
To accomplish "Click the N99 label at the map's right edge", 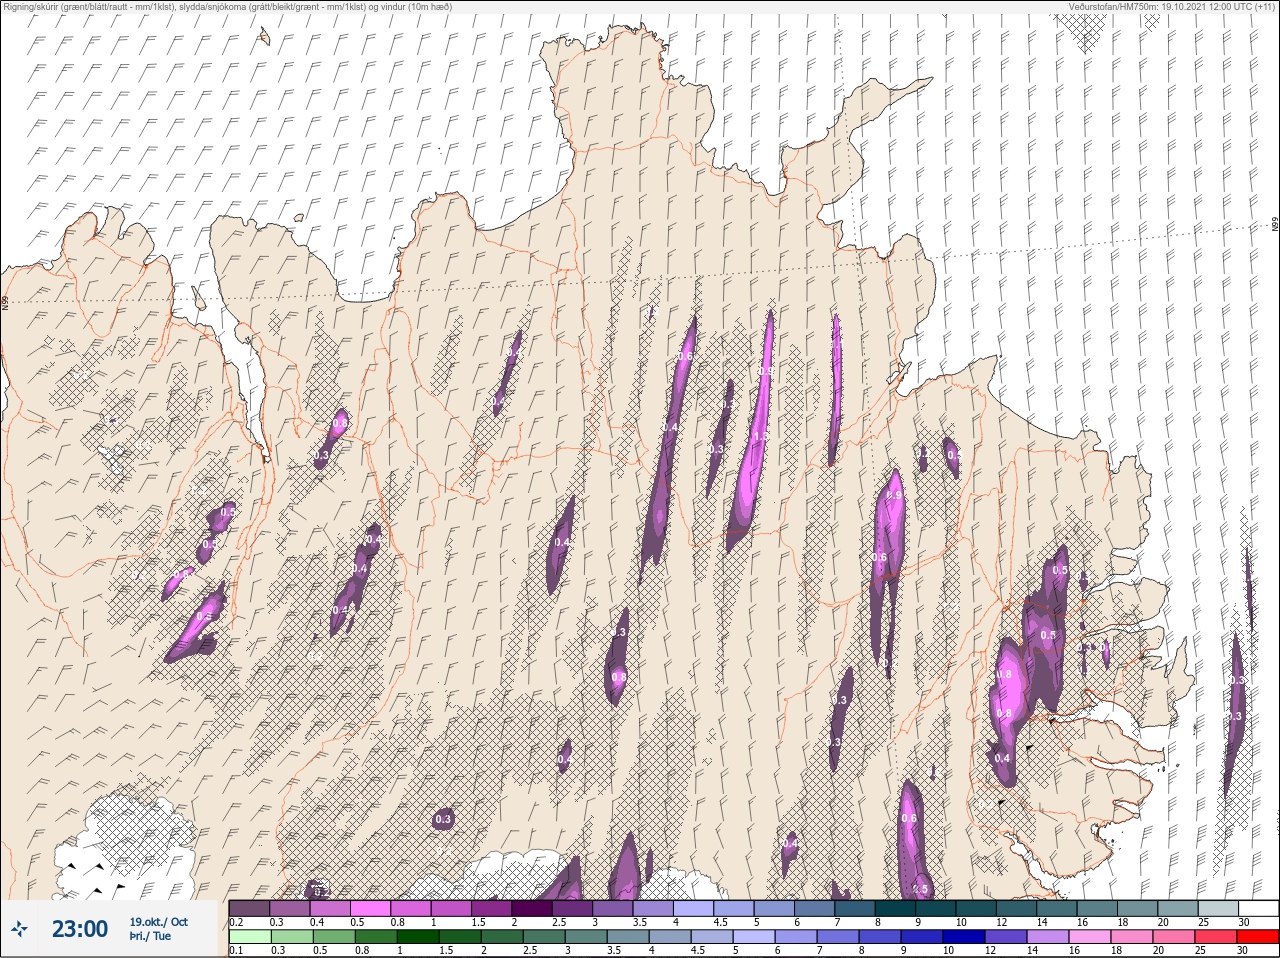I will [1275, 225].
